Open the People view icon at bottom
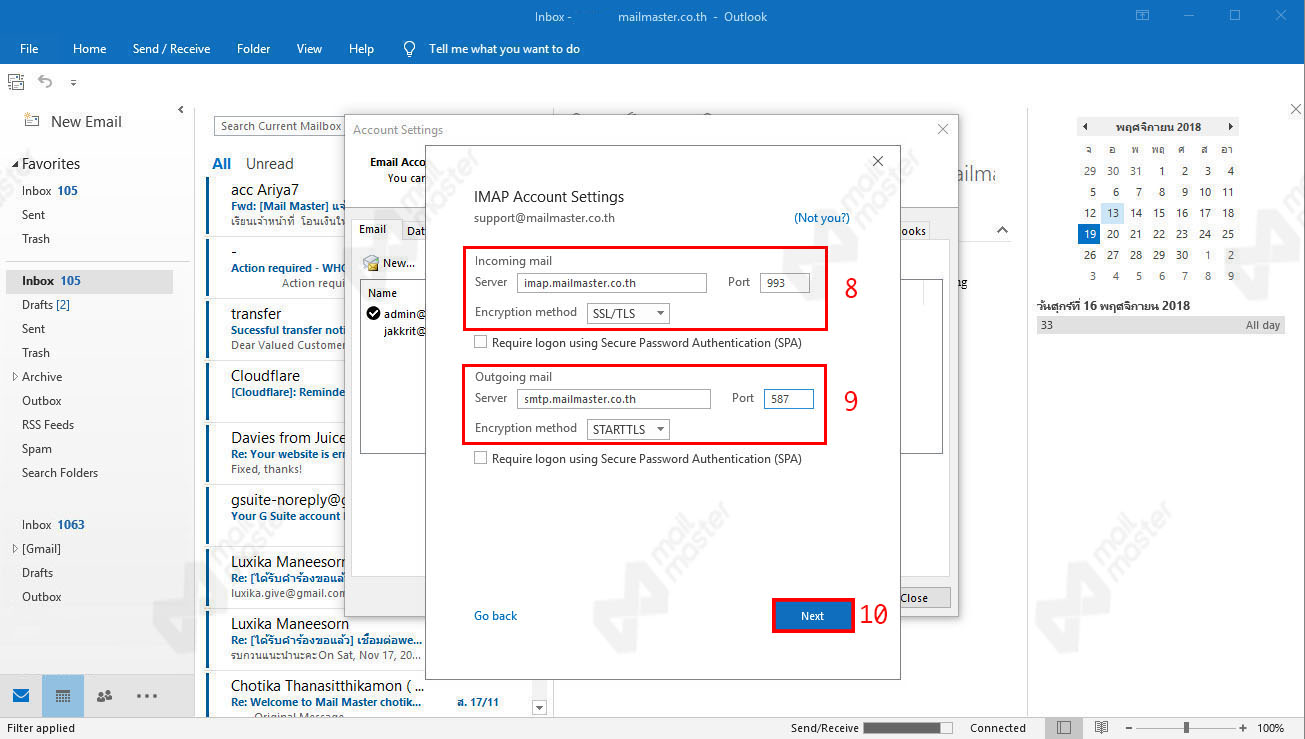 pyautogui.click(x=104, y=696)
